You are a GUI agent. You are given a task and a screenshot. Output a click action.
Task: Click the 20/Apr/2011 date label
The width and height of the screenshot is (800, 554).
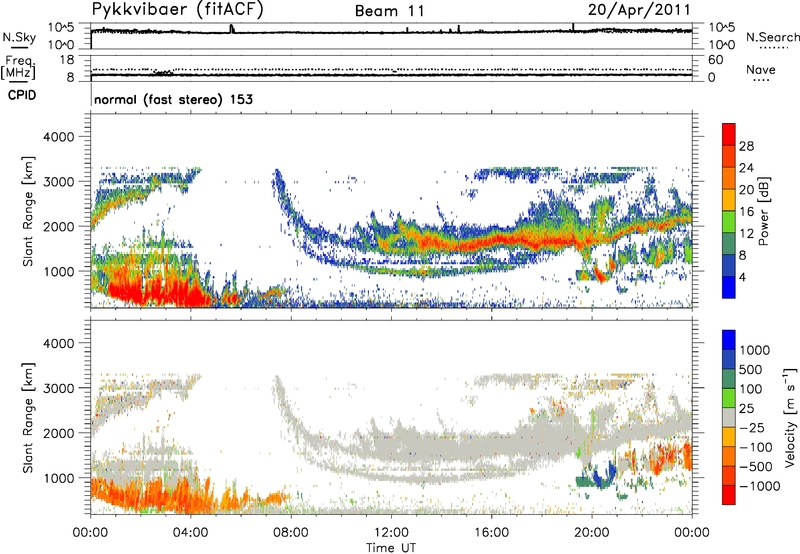tap(639, 9)
